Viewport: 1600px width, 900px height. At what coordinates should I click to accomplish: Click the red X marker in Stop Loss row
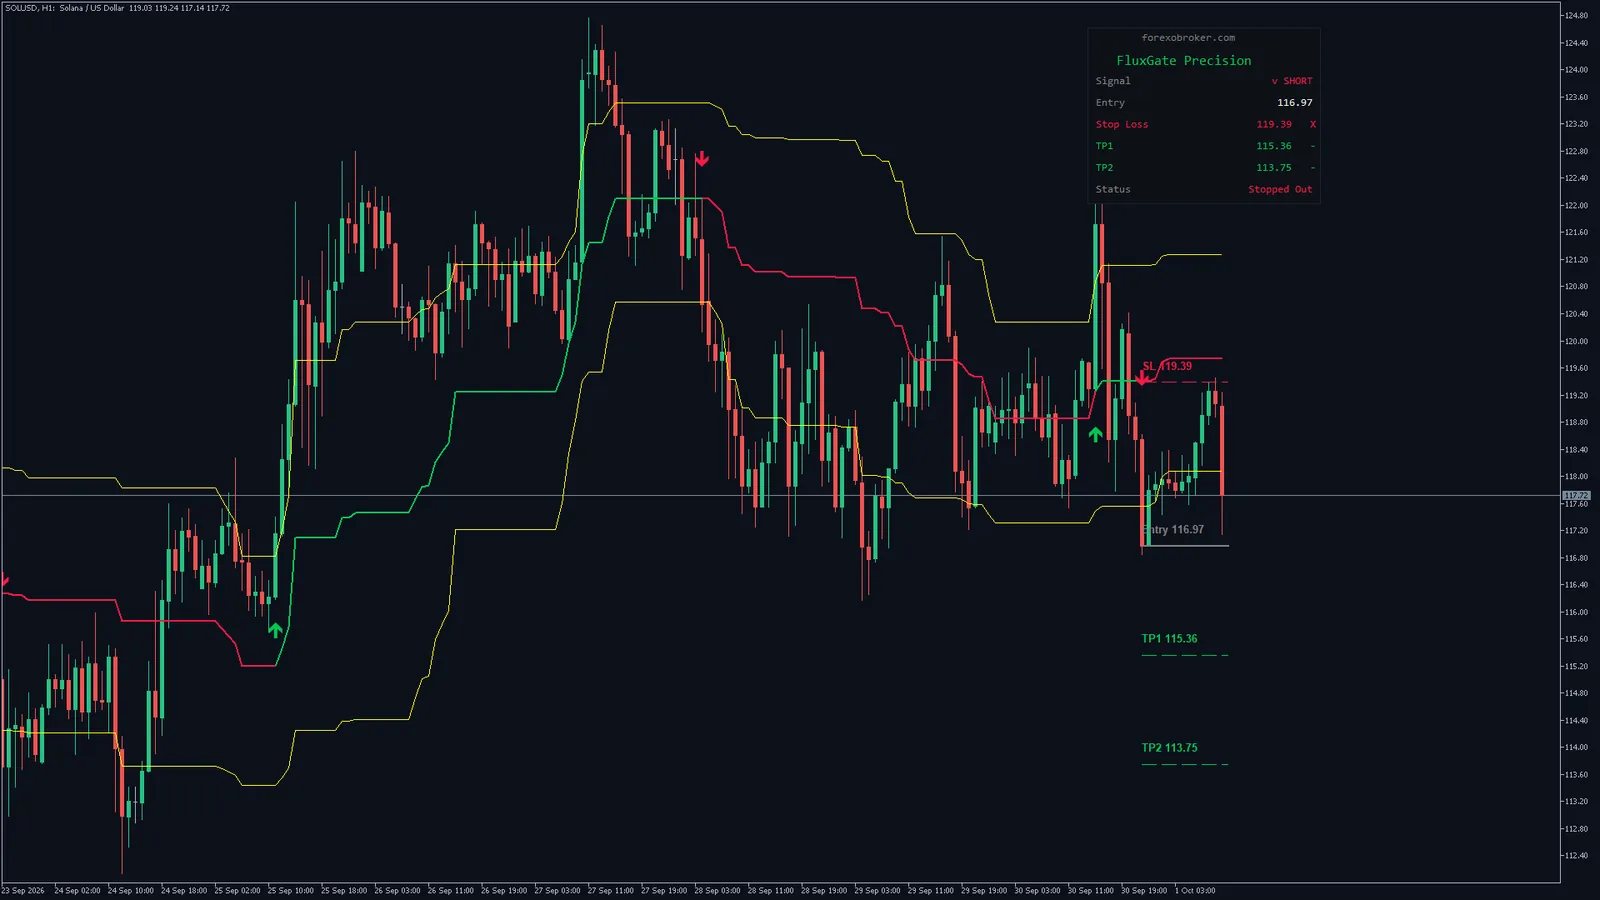click(x=1313, y=124)
